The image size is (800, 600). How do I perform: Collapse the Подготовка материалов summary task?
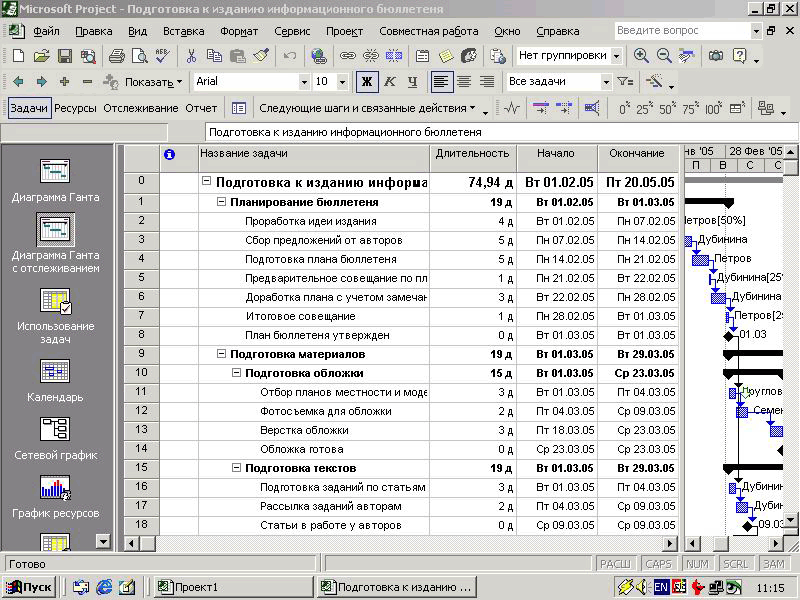point(221,353)
